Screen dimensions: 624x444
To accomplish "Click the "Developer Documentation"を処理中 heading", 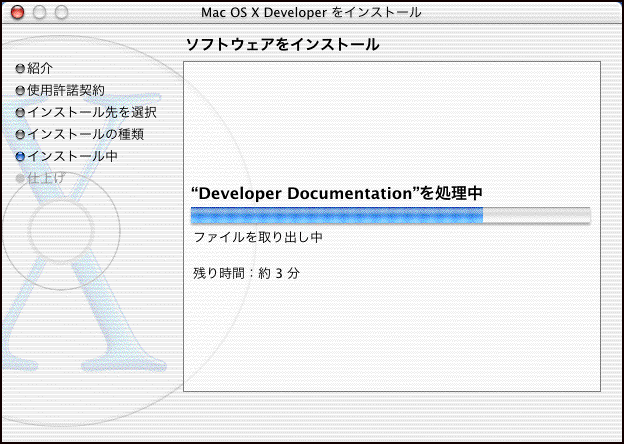I will 337,194.
